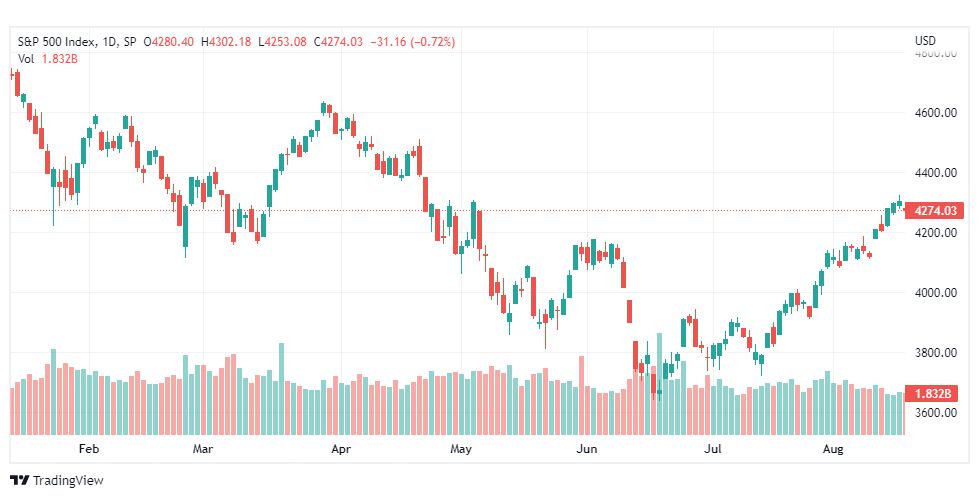This screenshot has height=498, width=979.
Task: Click the red 4274.03 current price tag
Action: click(x=934, y=211)
